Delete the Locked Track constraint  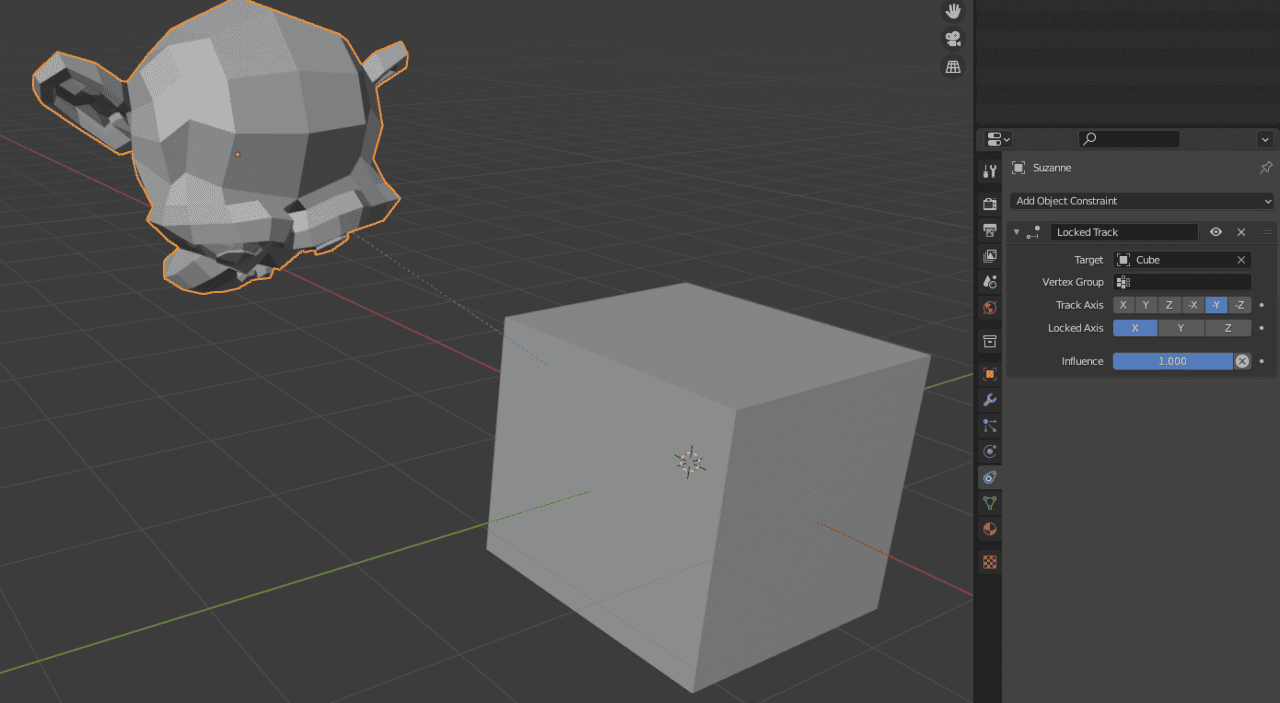click(1240, 231)
